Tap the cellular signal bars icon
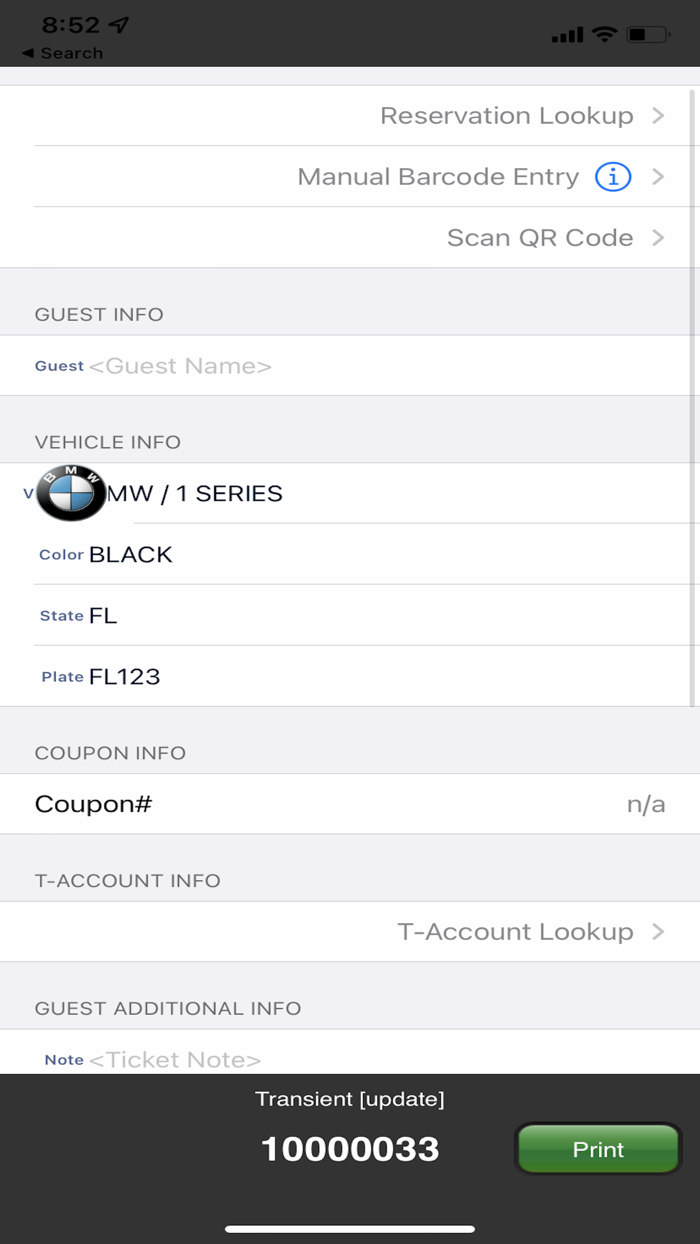 point(566,33)
